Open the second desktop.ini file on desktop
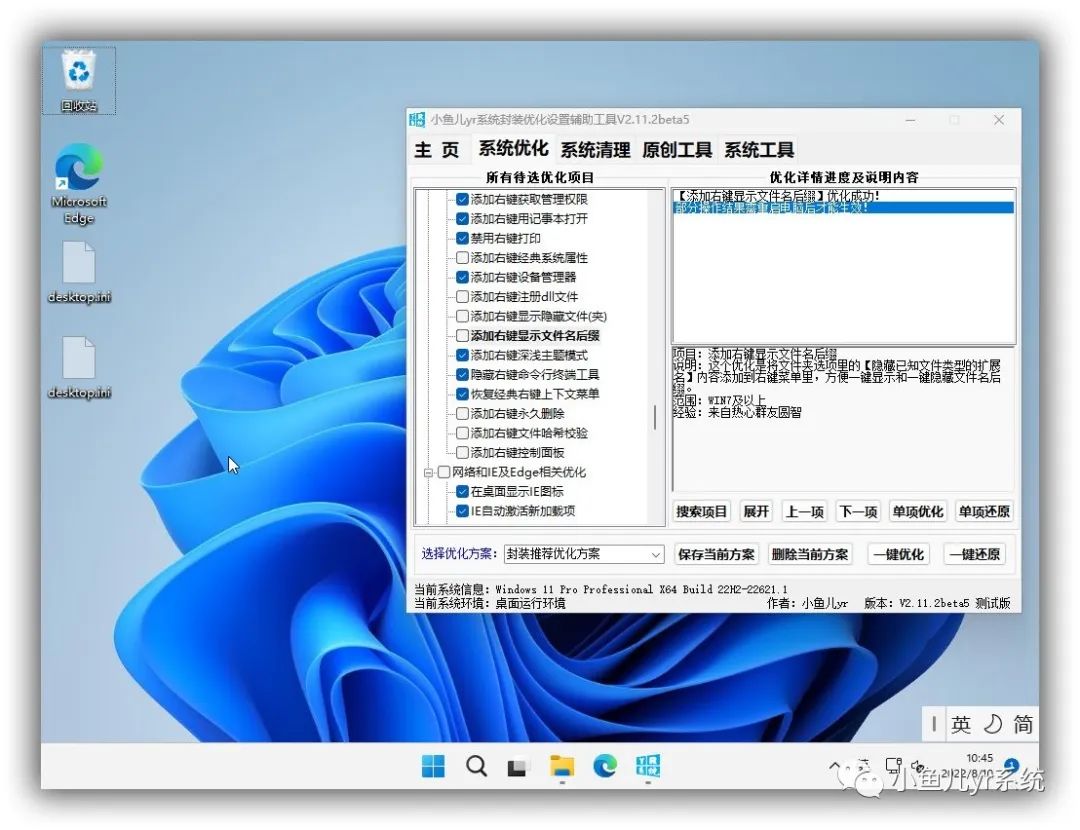Screen dimensions: 1080x830 79,369
